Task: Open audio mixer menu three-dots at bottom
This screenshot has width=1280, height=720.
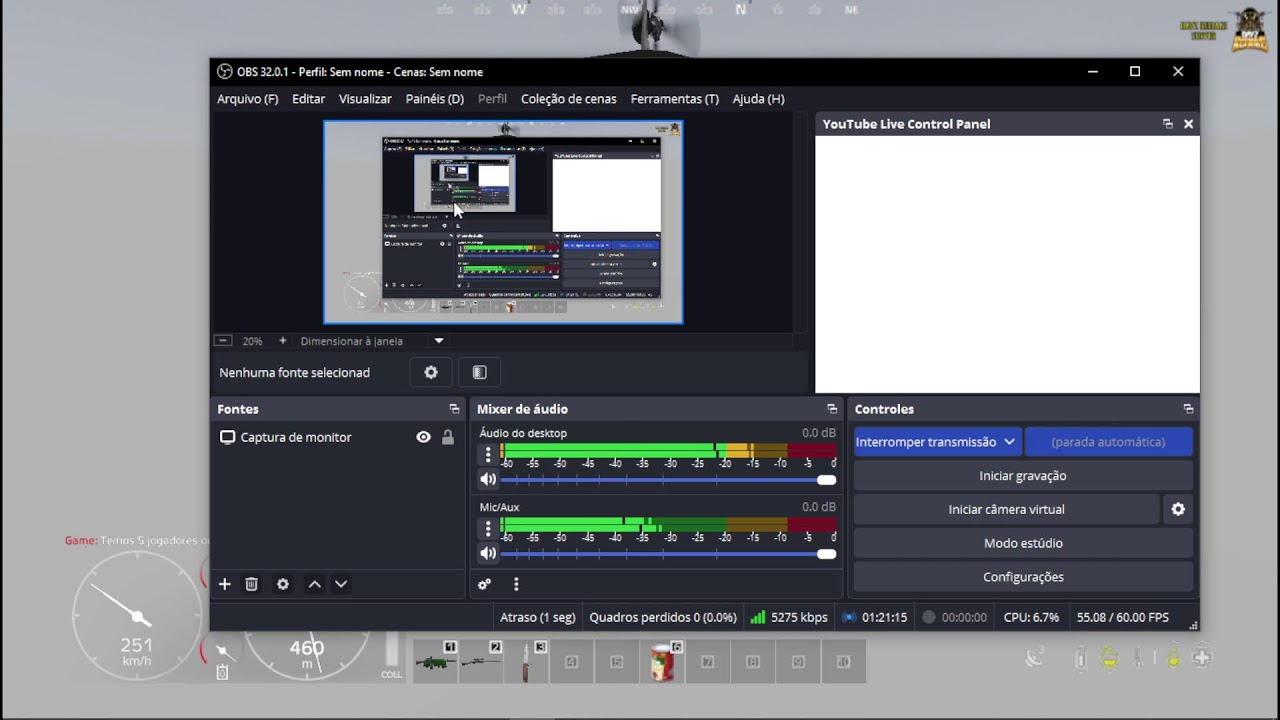Action: point(516,584)
